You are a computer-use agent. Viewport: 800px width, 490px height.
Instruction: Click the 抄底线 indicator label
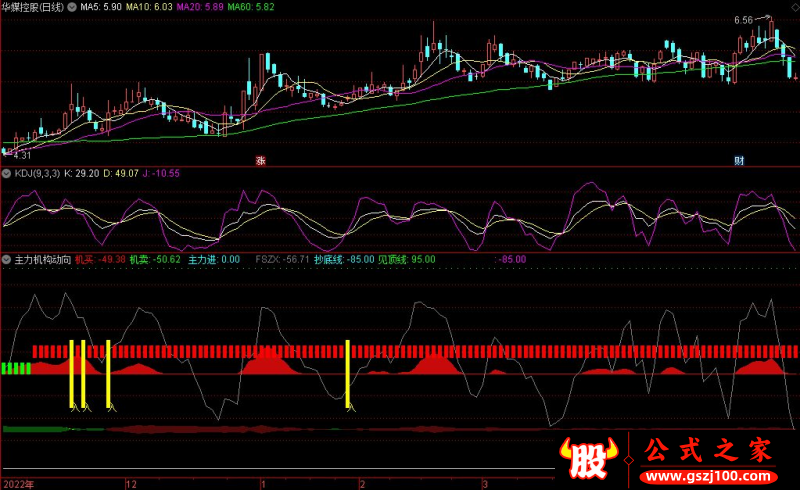pyautogui.click(x=329, y=259)
